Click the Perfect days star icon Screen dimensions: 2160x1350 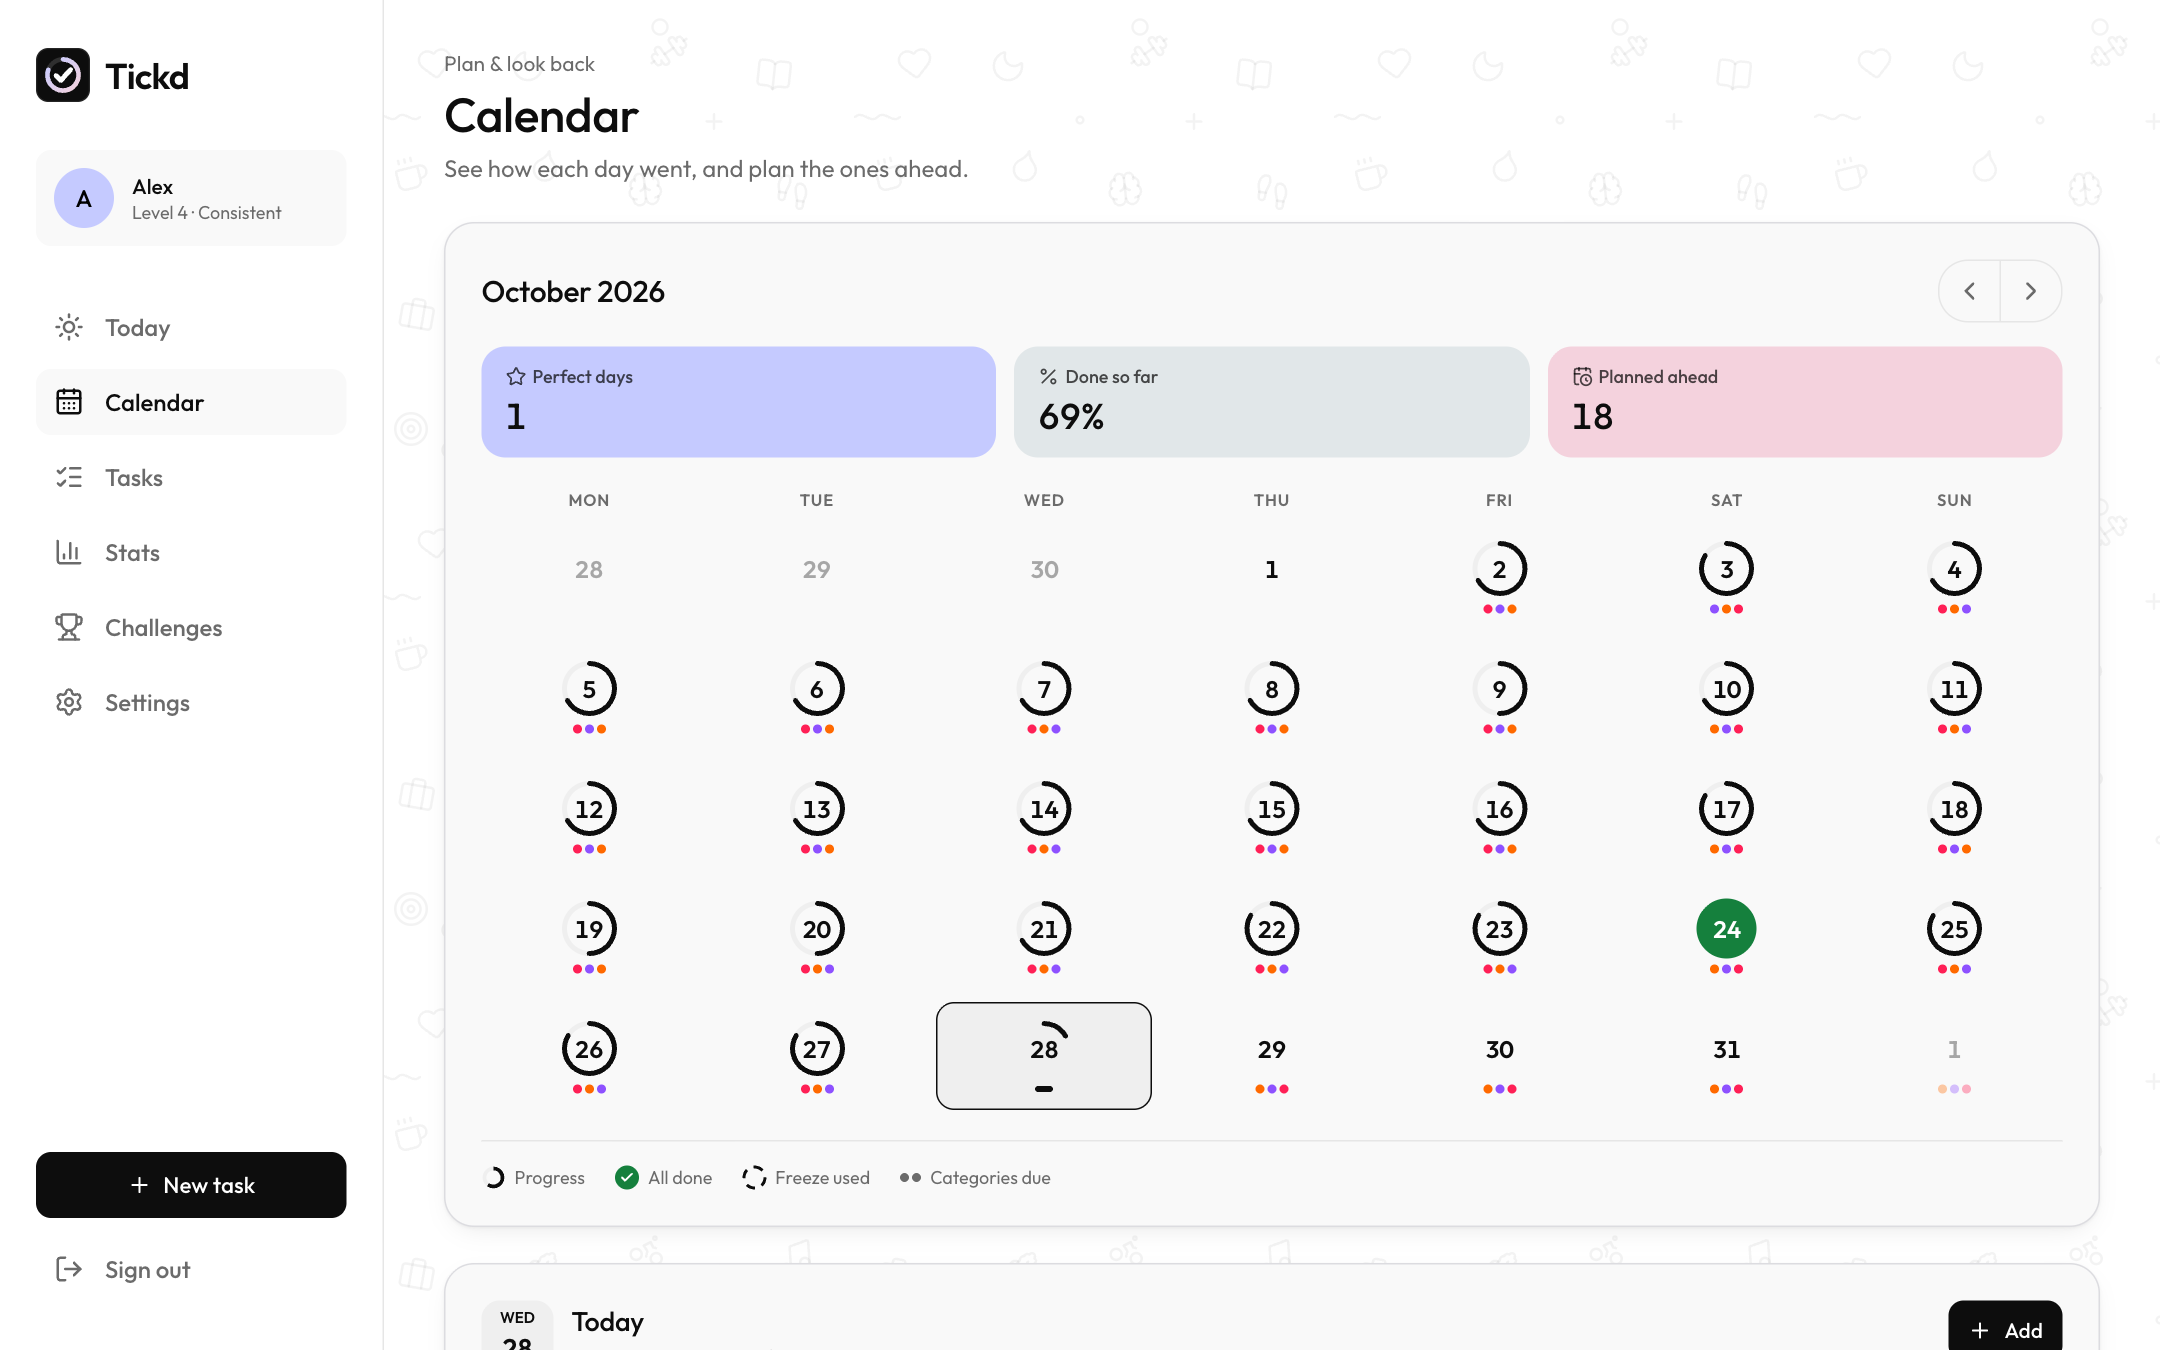516,376
